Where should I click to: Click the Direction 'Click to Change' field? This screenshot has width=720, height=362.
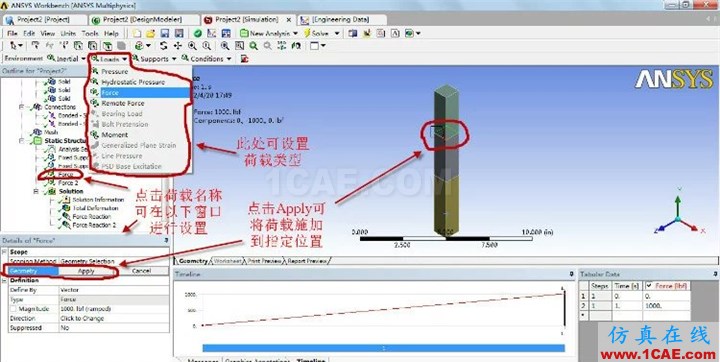pos(114,318)
